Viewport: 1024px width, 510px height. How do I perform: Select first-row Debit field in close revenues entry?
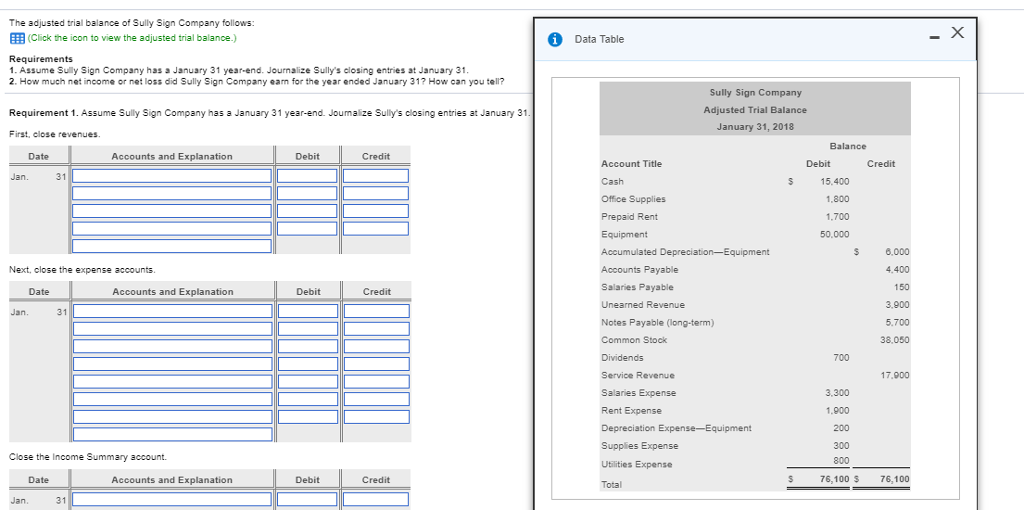tap(307, 176)
